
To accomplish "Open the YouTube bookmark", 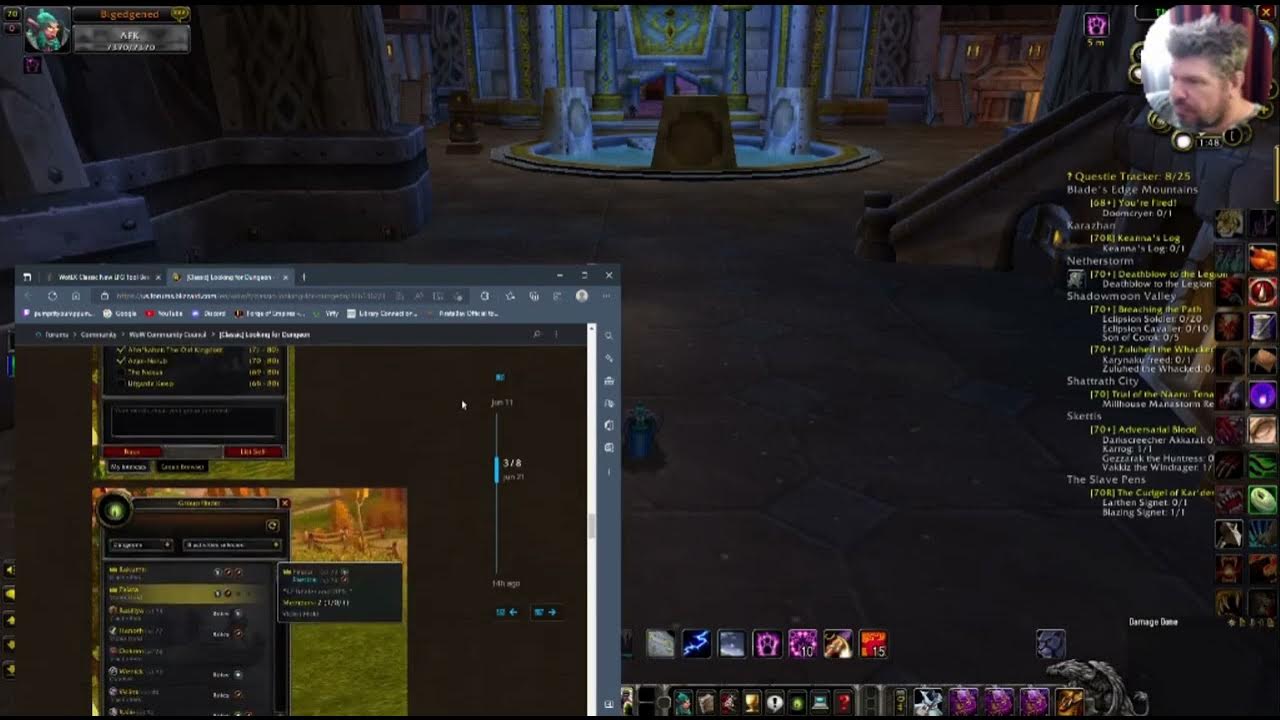I will coord(164,313).
